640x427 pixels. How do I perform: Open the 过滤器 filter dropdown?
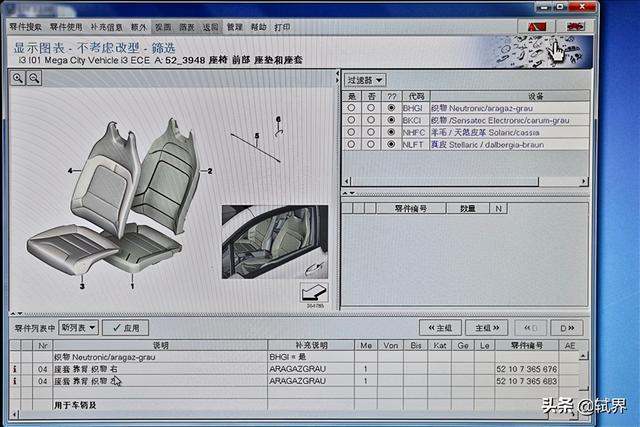coord(365,80)
